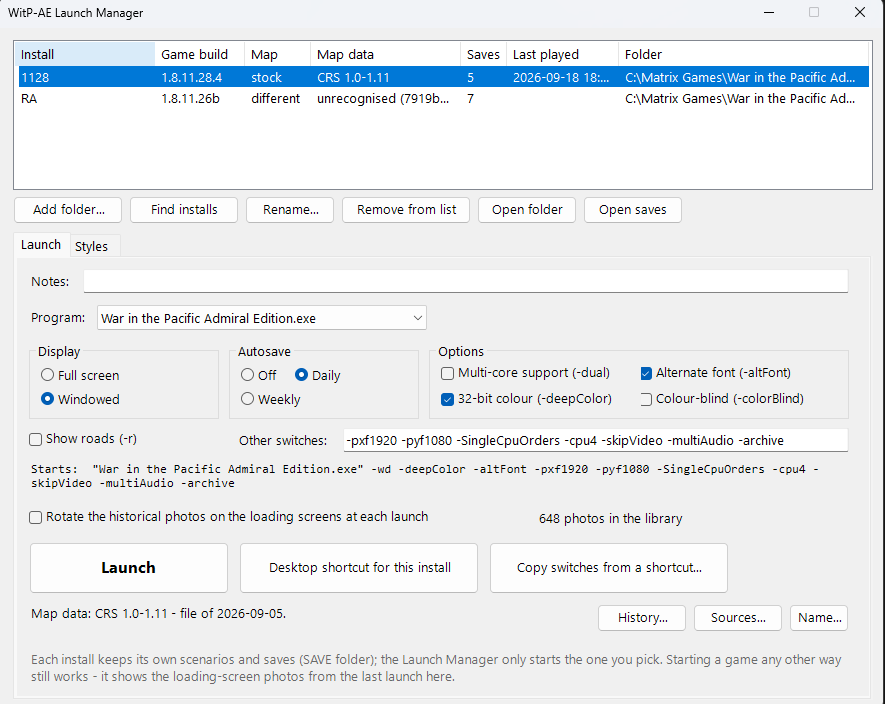Select the 1128 install row
885x704 pixels.
click(444, 77)
